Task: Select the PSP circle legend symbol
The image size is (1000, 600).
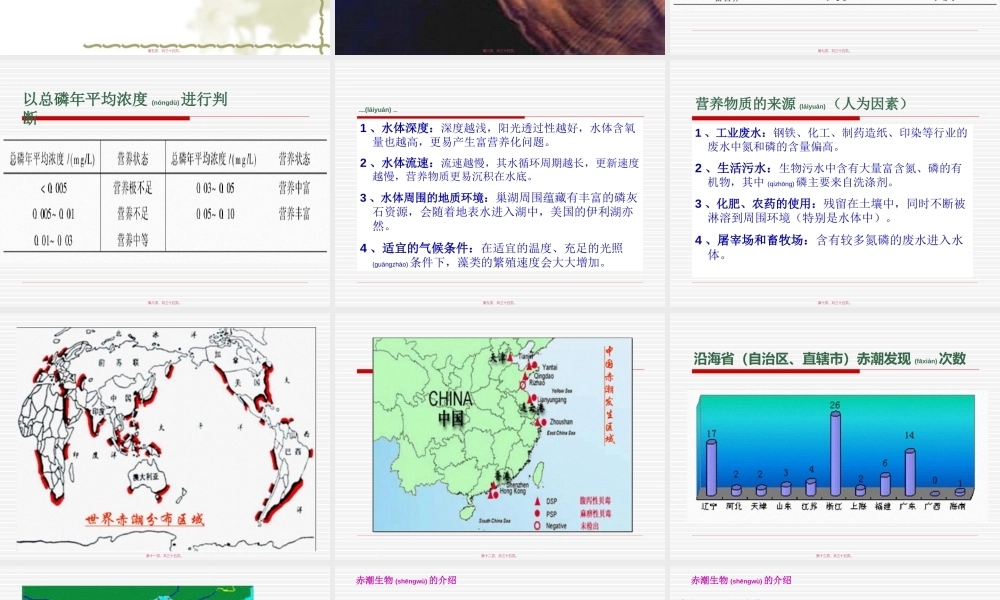Action: [537, 513]
